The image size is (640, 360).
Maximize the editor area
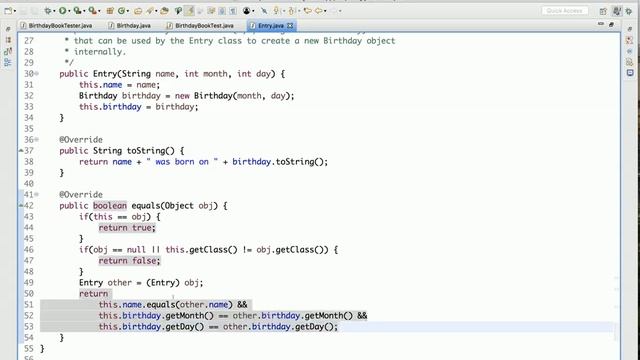pos(611,24)
